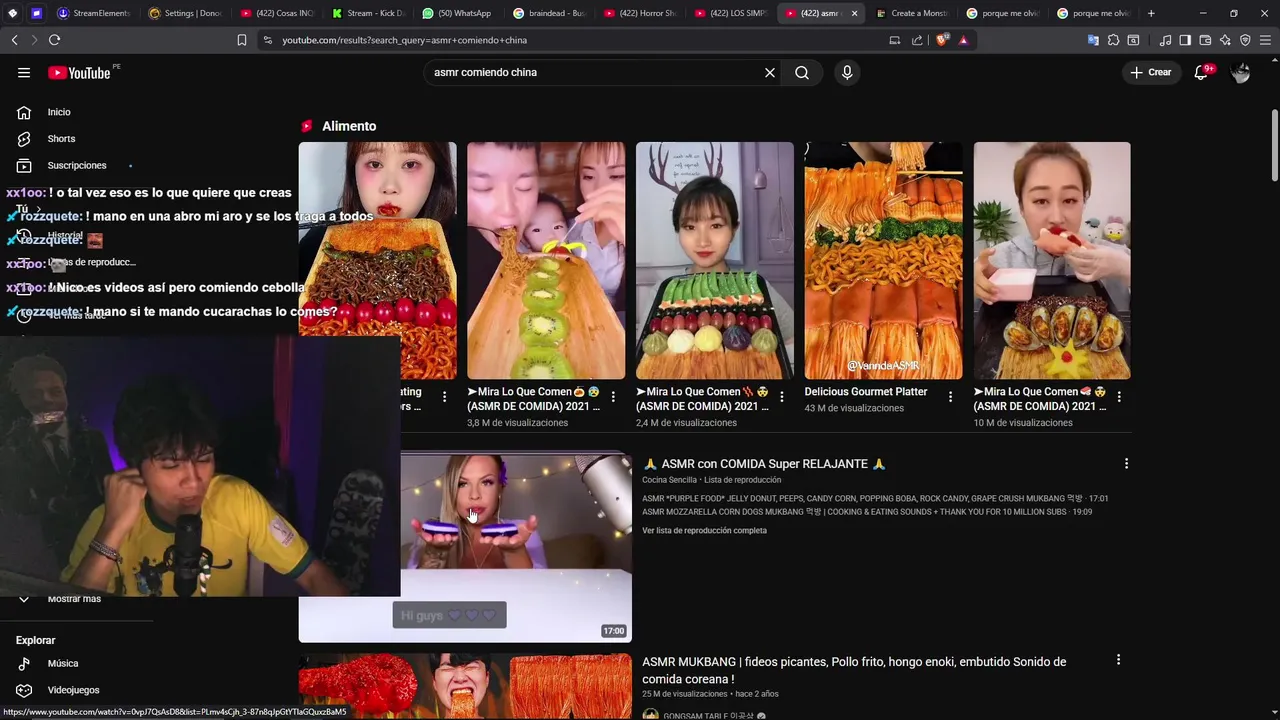Switch to the braindead search tab
Image resolution: width=1280 pixels, height=720 pixels.
[550, 13]
